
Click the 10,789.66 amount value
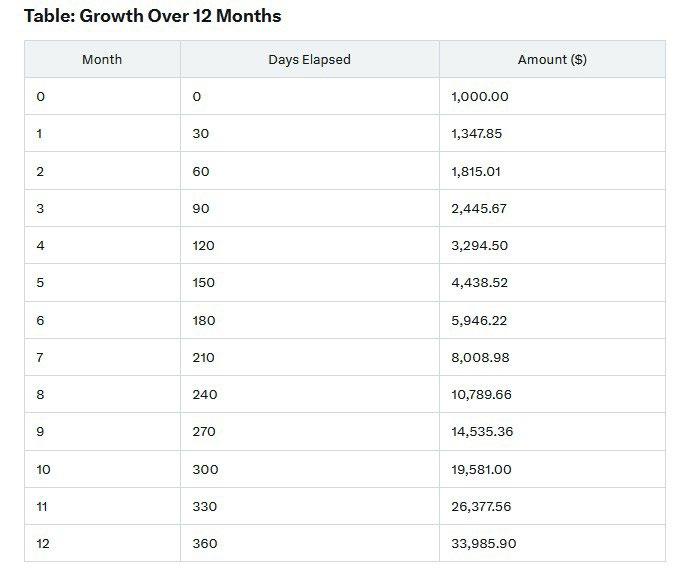[482, 395]
